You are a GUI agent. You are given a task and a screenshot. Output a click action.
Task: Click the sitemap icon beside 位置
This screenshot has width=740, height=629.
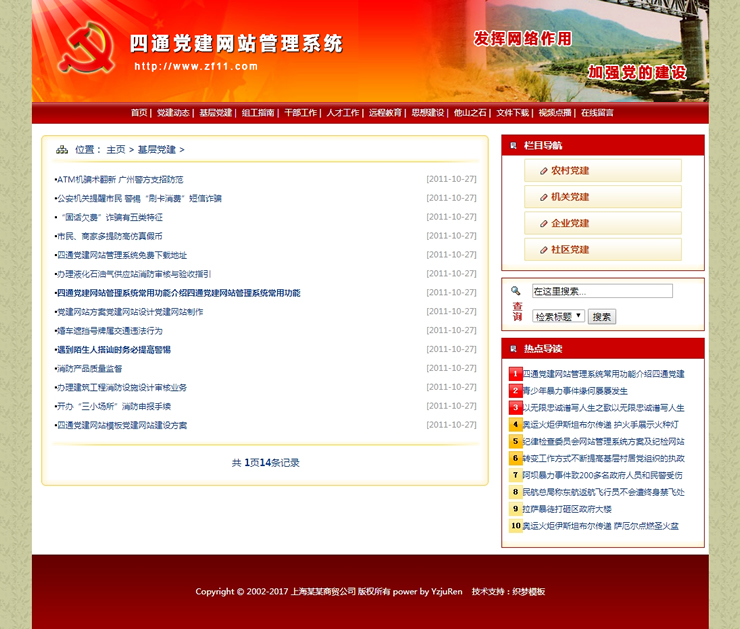tap(62, 150)
